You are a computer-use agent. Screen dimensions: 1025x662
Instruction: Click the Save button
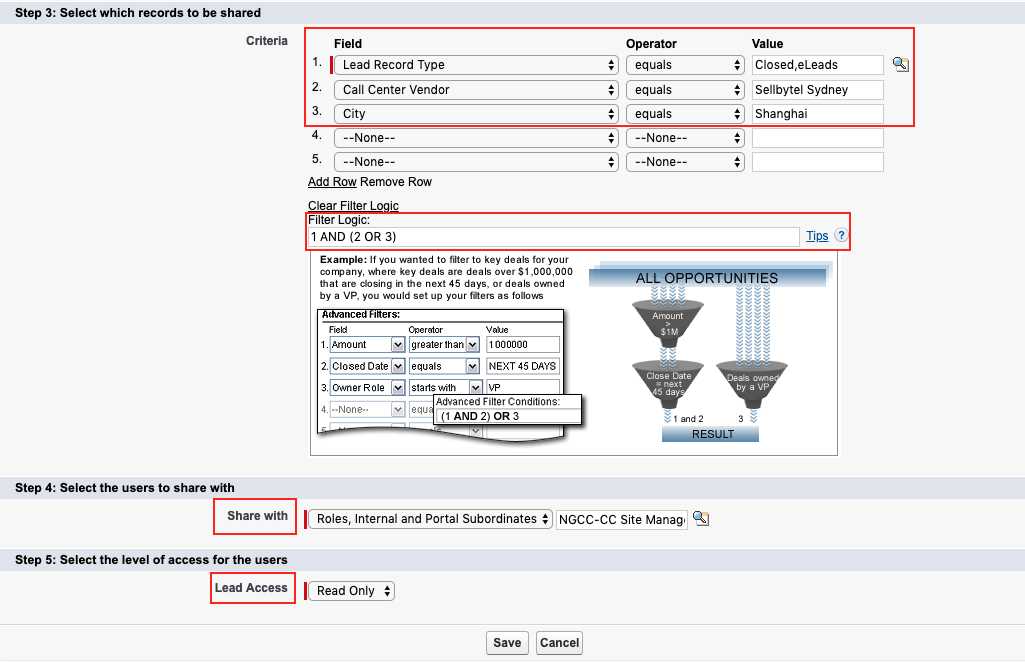coord(507,642)
